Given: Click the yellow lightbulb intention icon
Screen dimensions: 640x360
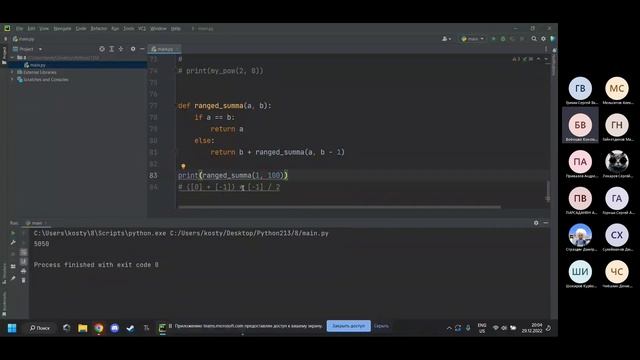Looking at the screenshot, I should coord(183,166).
